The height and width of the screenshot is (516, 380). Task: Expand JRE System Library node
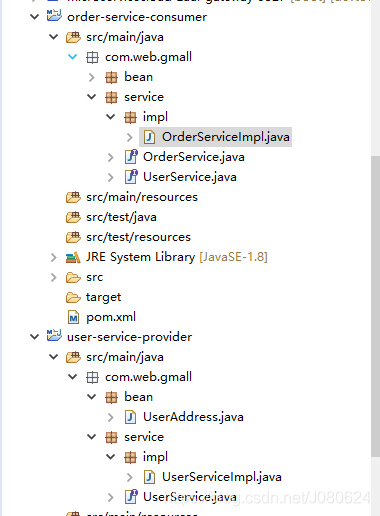click(54, 257)
